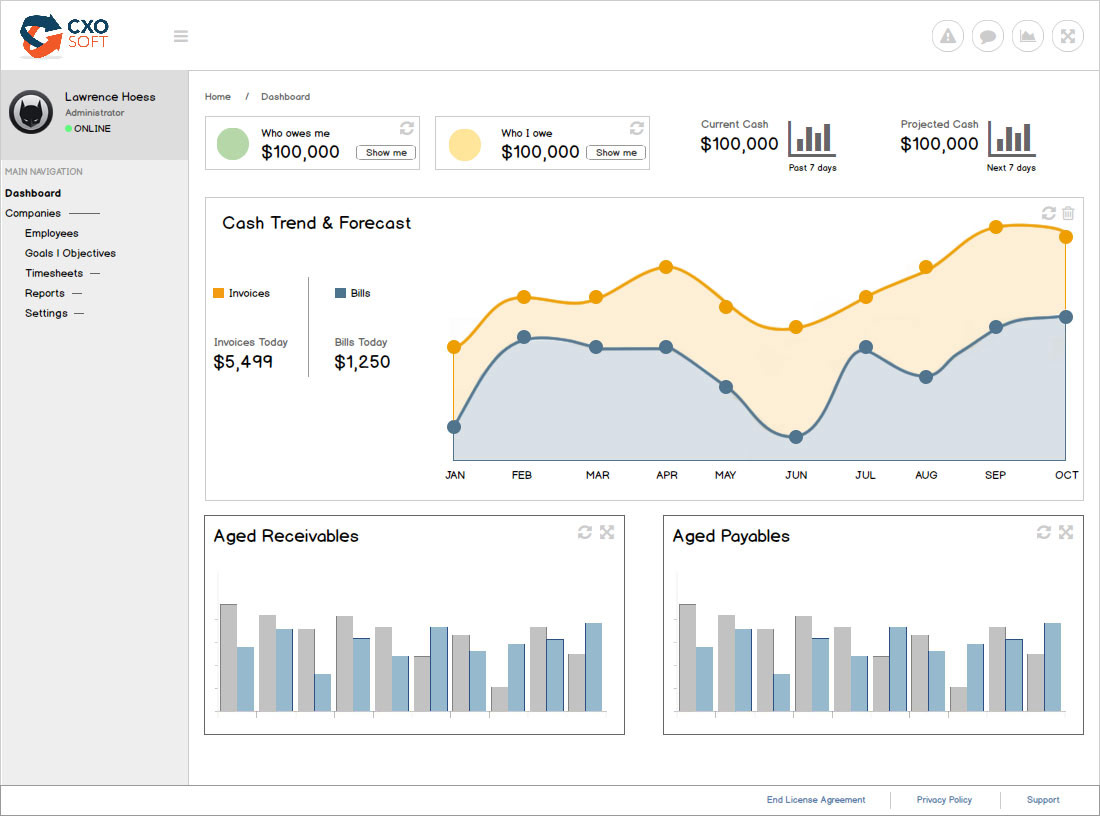Click the hamburger menu icon
The height and width of the screenshot is (816, 1100).
point(181,37)
